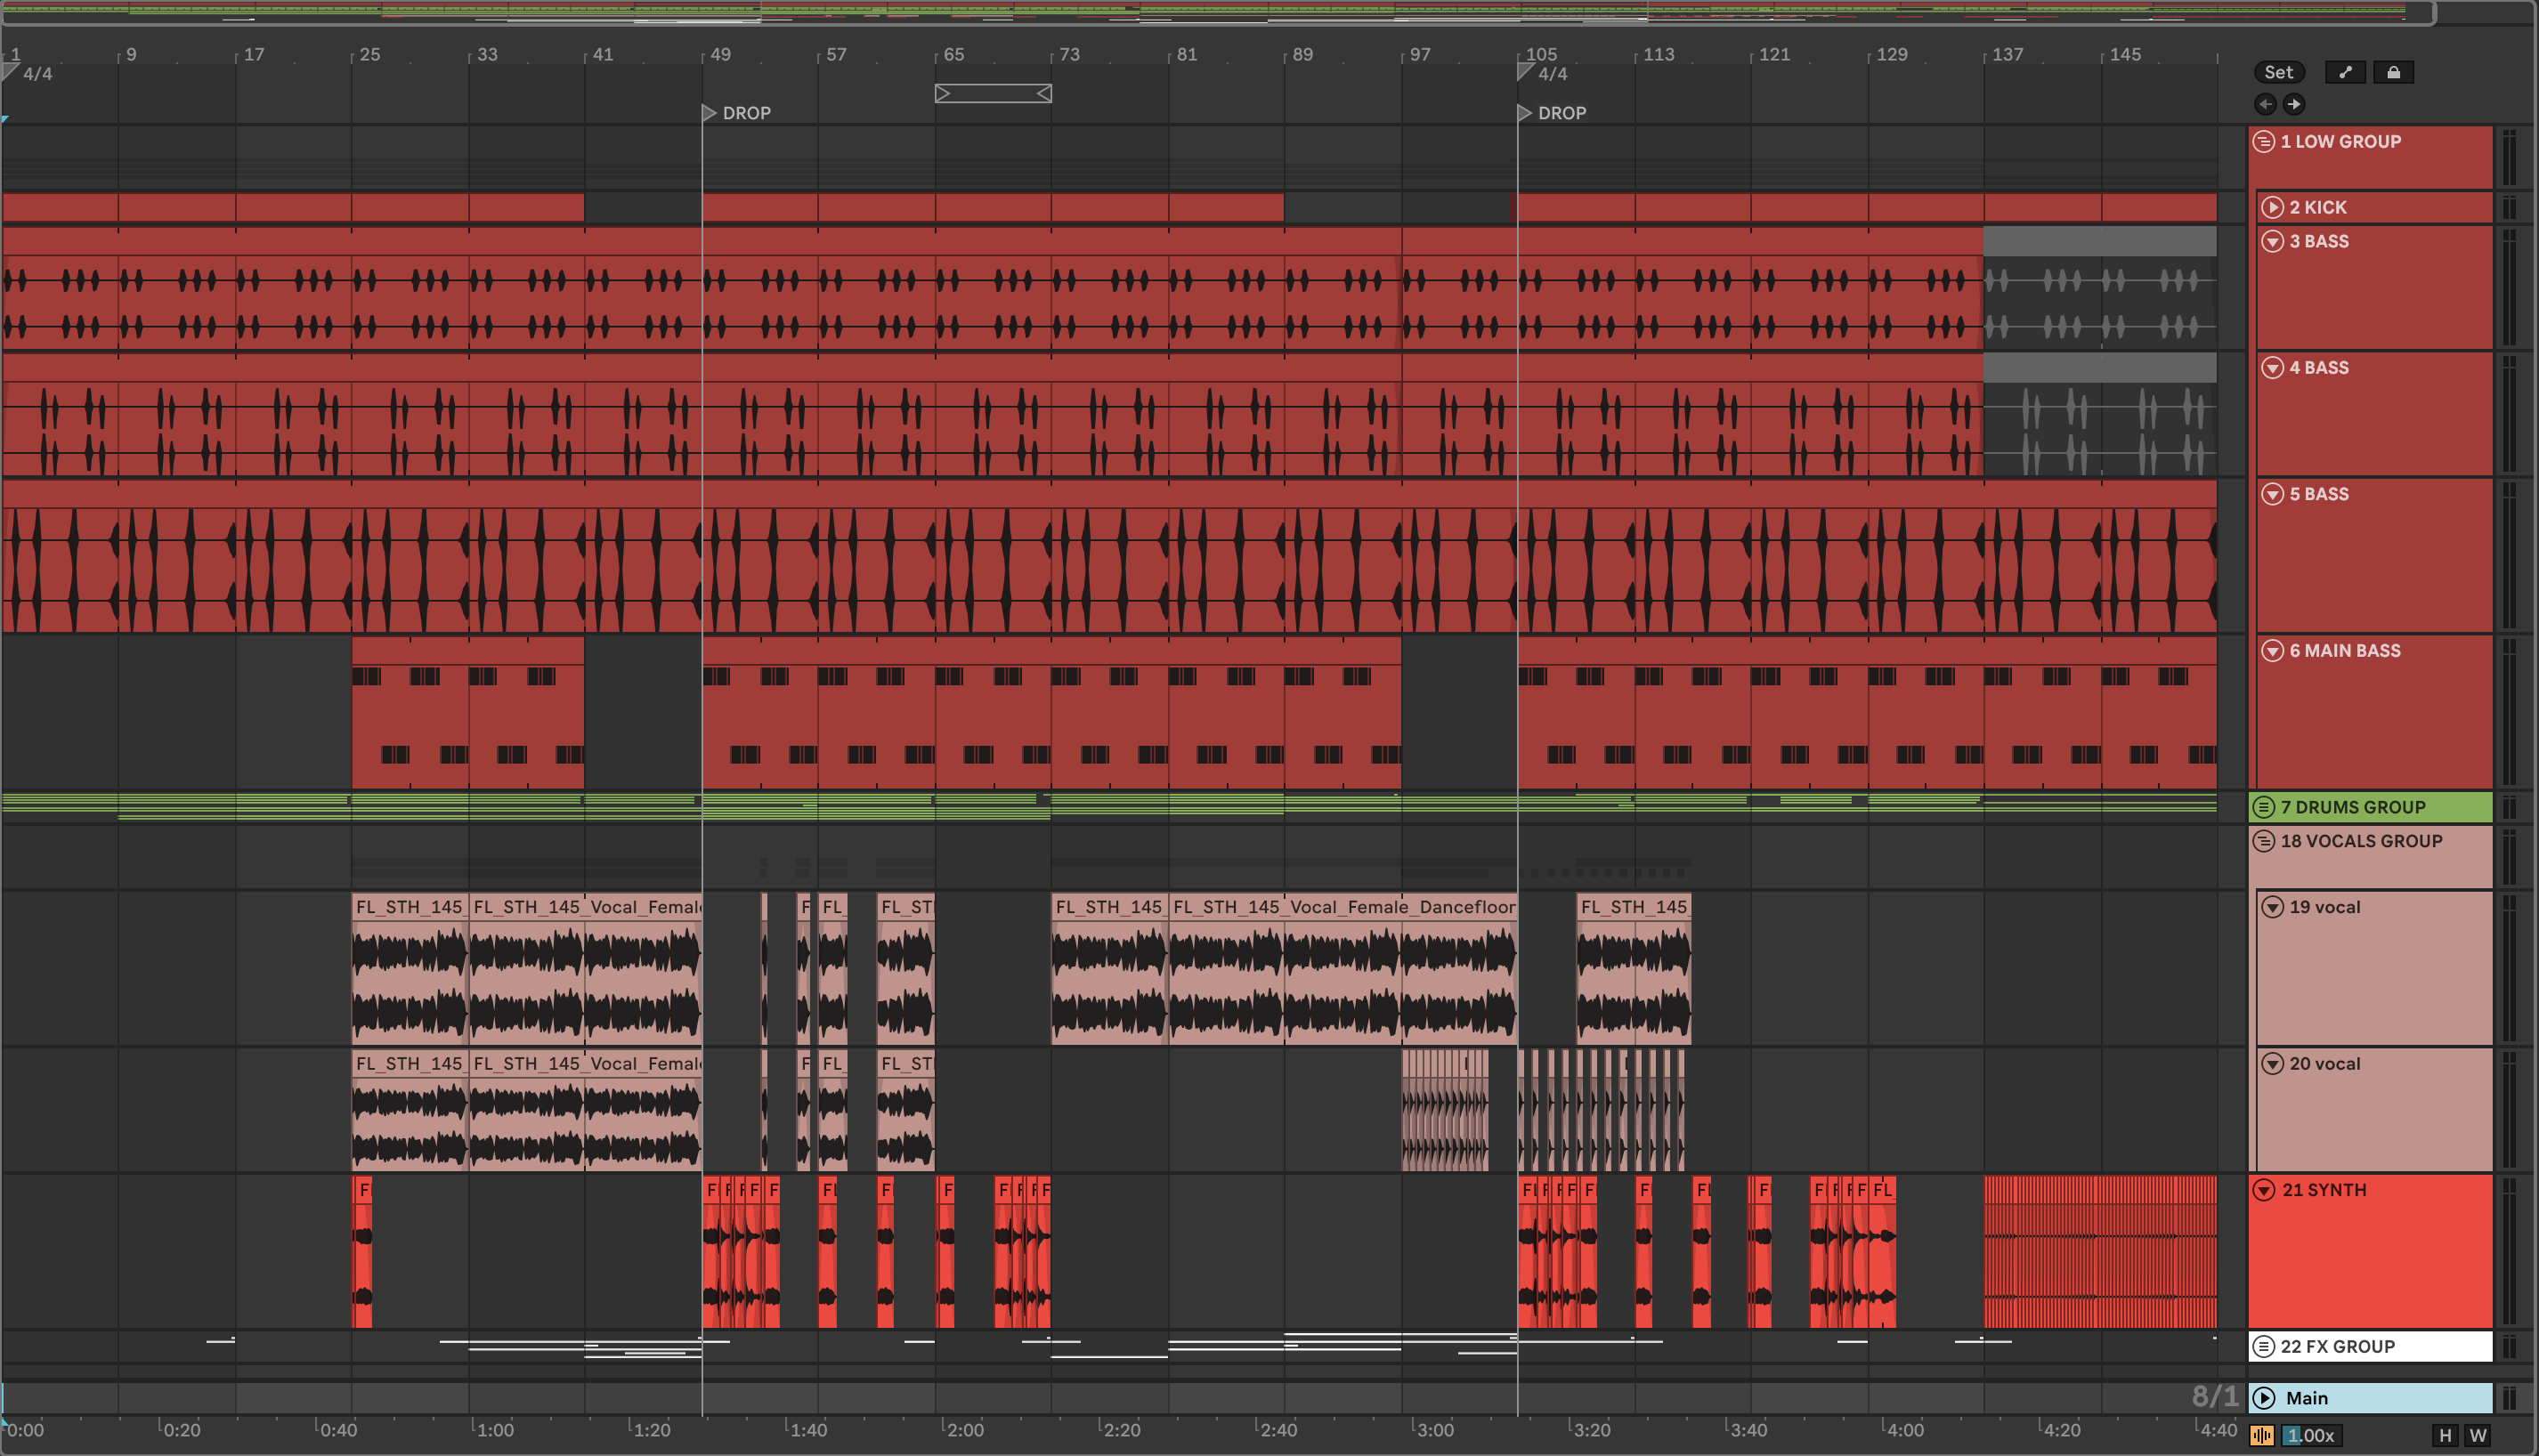Jump to the previous locator arrow
The width and height of the screenshot is (2539, 1456).
click(2265, 104)
